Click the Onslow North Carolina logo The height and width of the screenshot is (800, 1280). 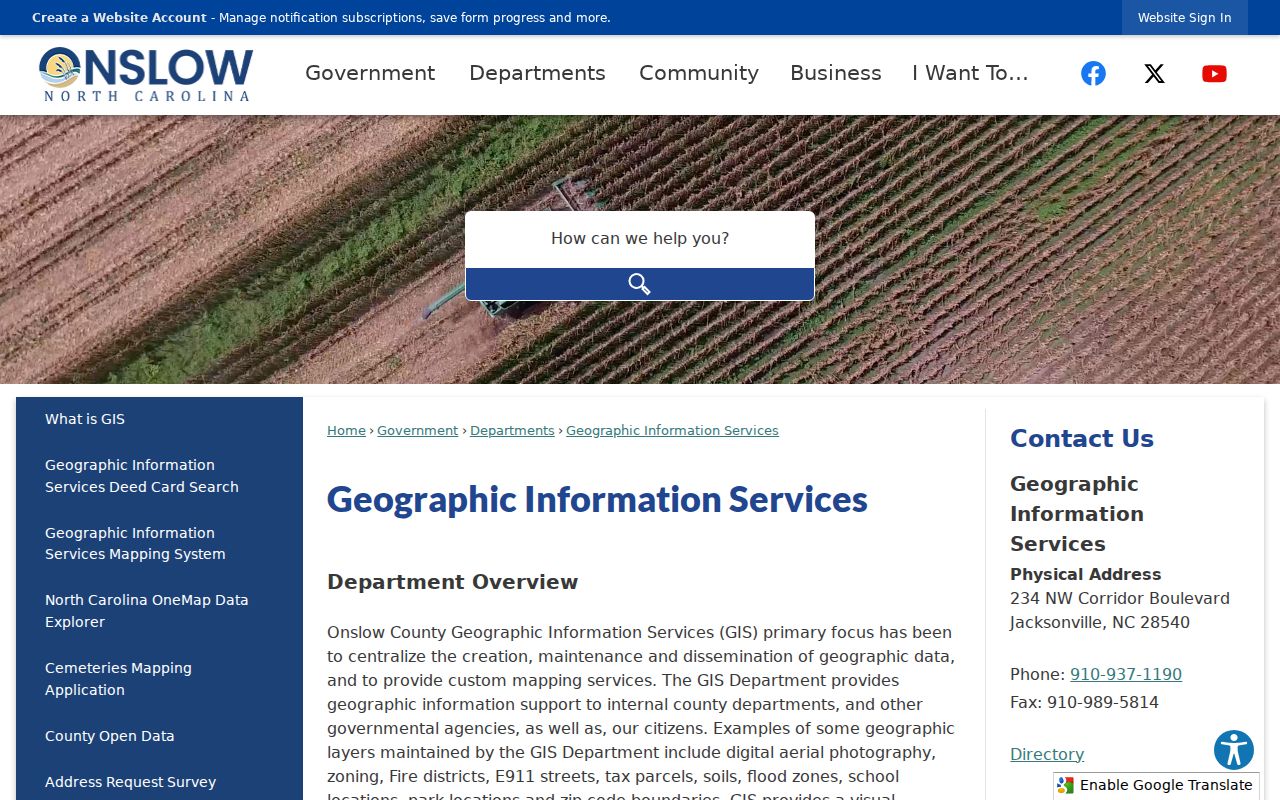(146, 74)
